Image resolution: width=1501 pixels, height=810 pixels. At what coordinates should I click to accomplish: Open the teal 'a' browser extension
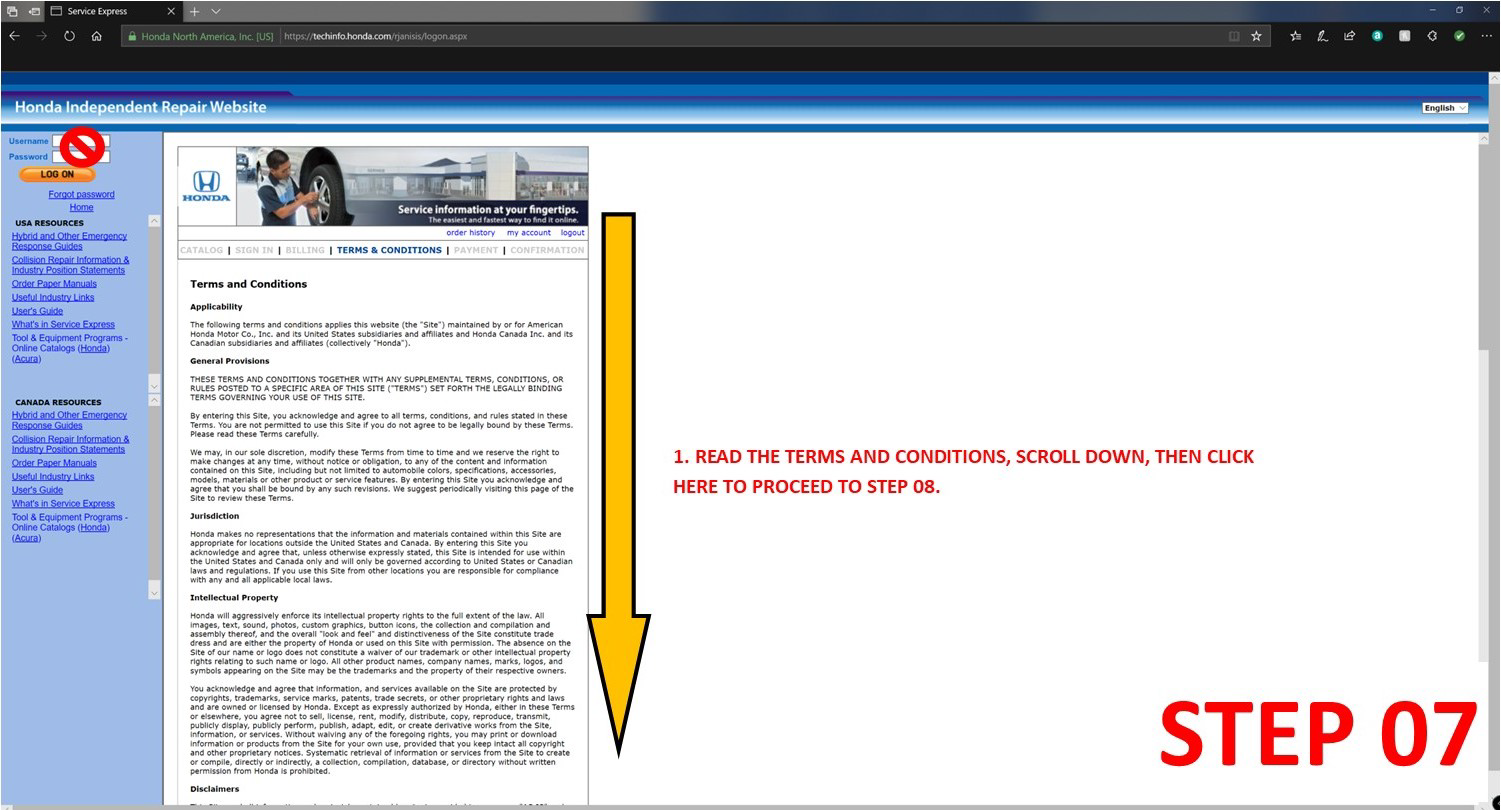(1377, 36)
